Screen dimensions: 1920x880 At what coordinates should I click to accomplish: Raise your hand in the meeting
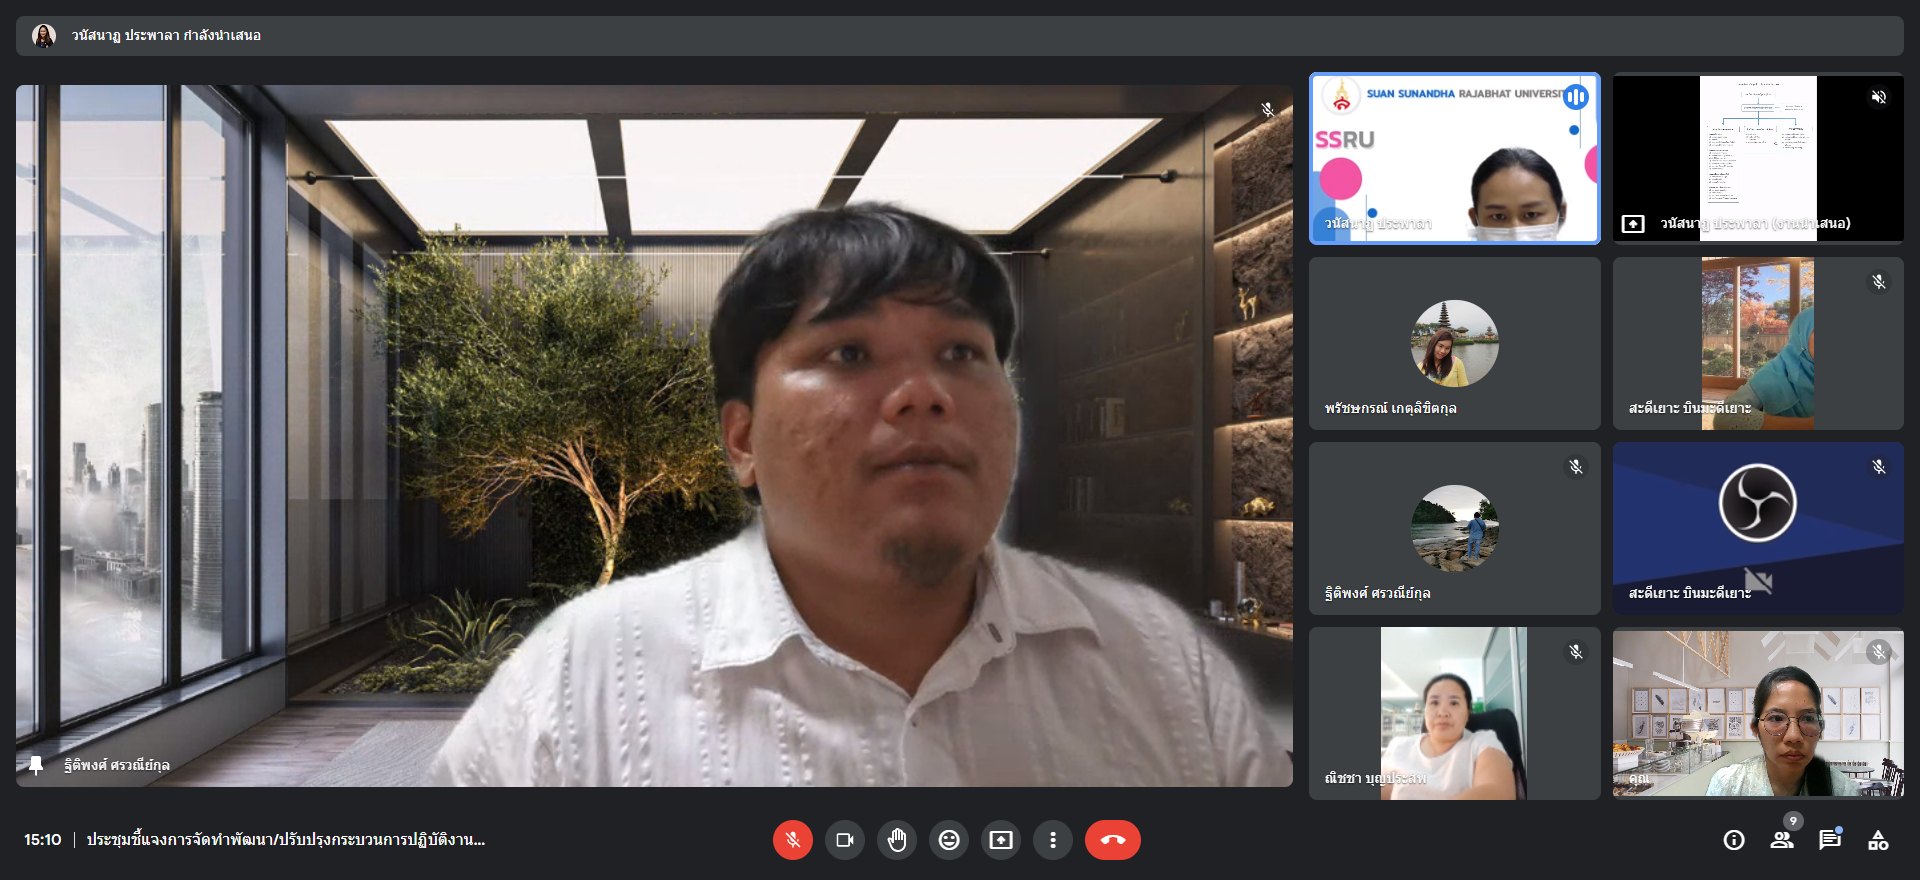click(x=897, y=840)
